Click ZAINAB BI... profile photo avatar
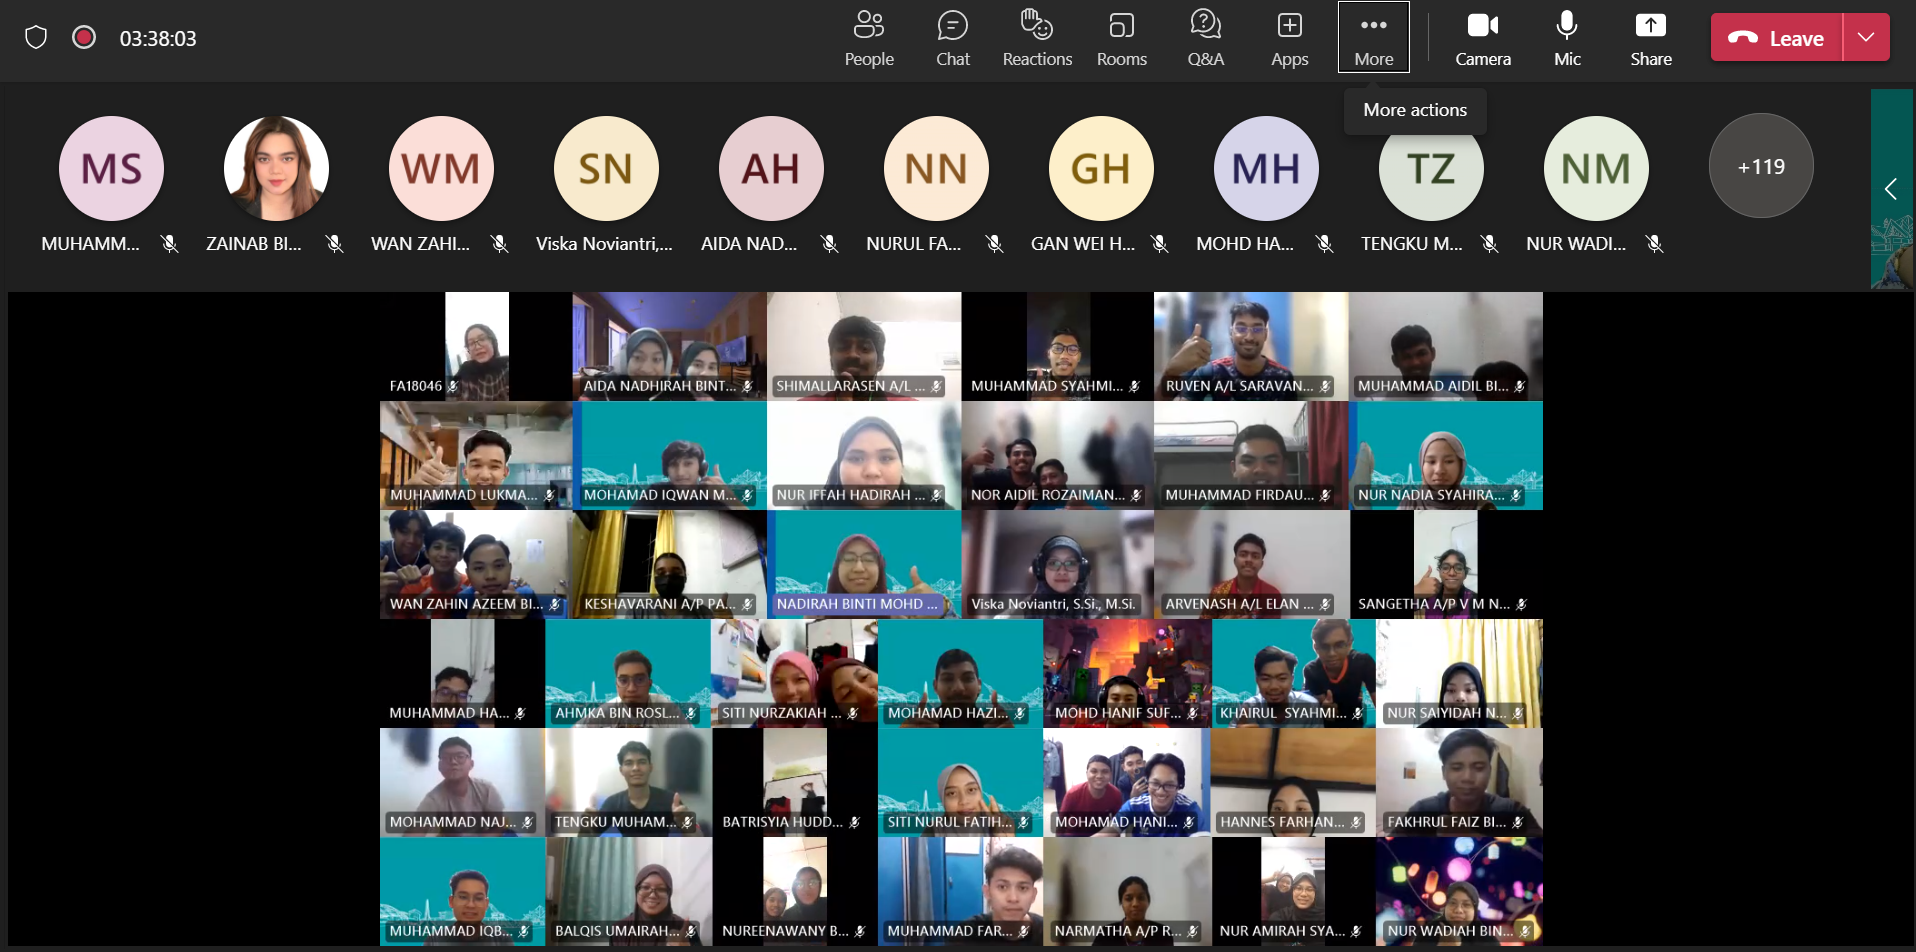This screenshot has height=952, width=1916. tap(276, 168)
